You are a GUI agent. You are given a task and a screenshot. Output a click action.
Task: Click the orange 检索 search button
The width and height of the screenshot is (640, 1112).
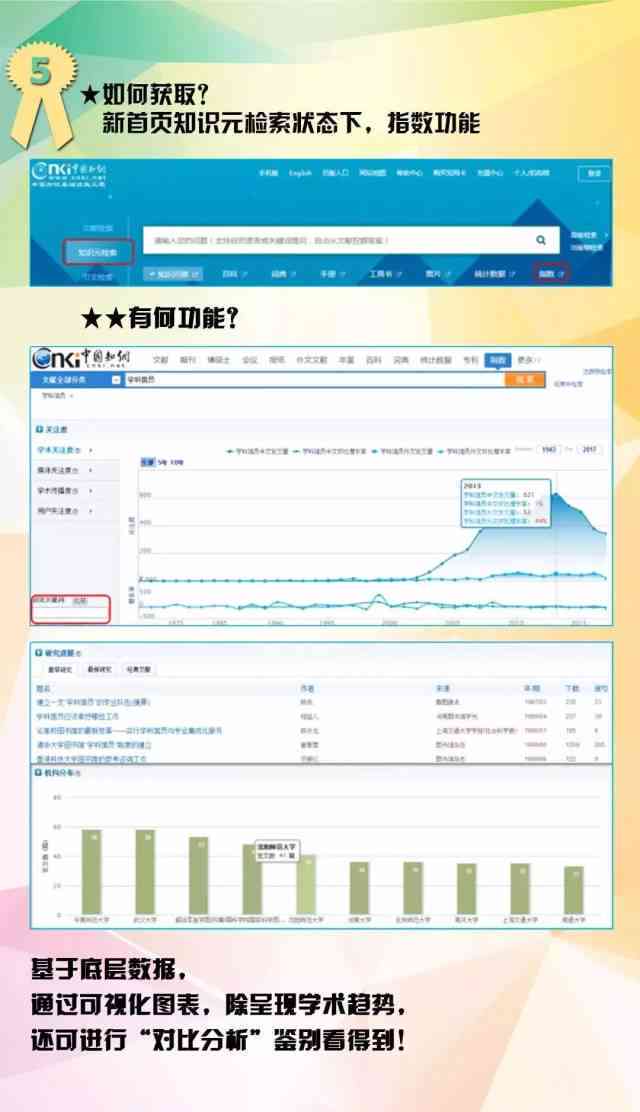tap(524, 380)
